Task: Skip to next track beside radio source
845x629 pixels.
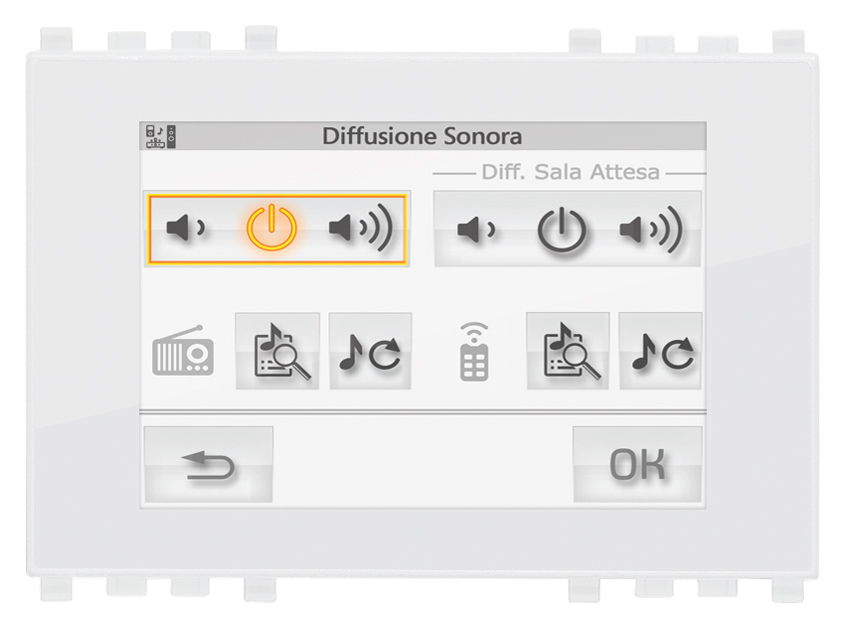Action: (370, 351)
